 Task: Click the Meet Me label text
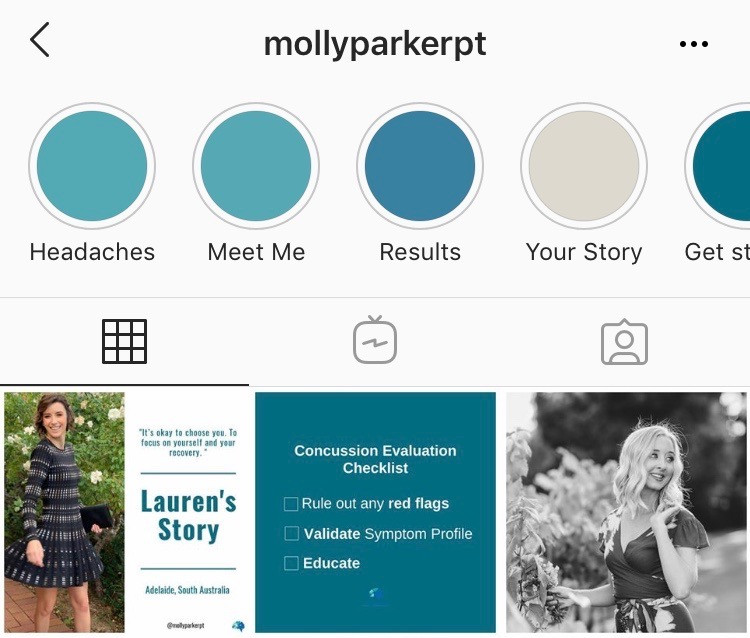[256, 252]
